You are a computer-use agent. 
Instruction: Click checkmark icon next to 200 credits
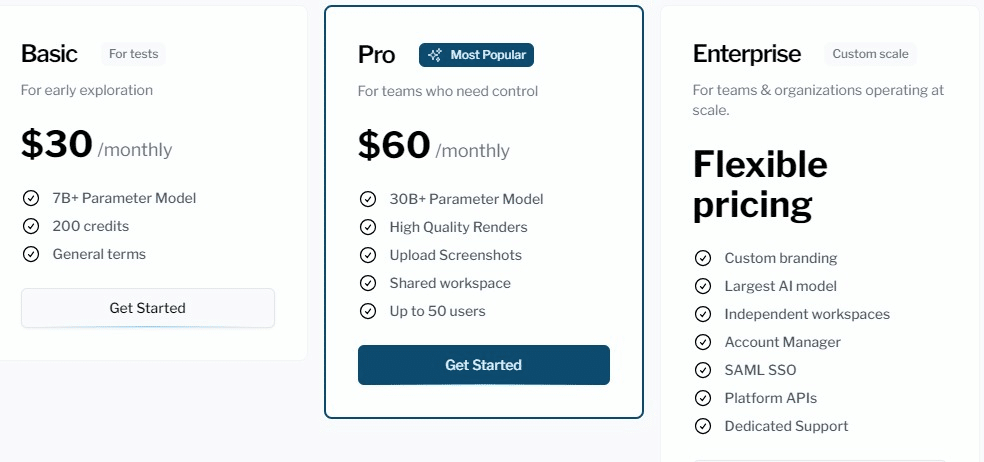pos(30,226)
